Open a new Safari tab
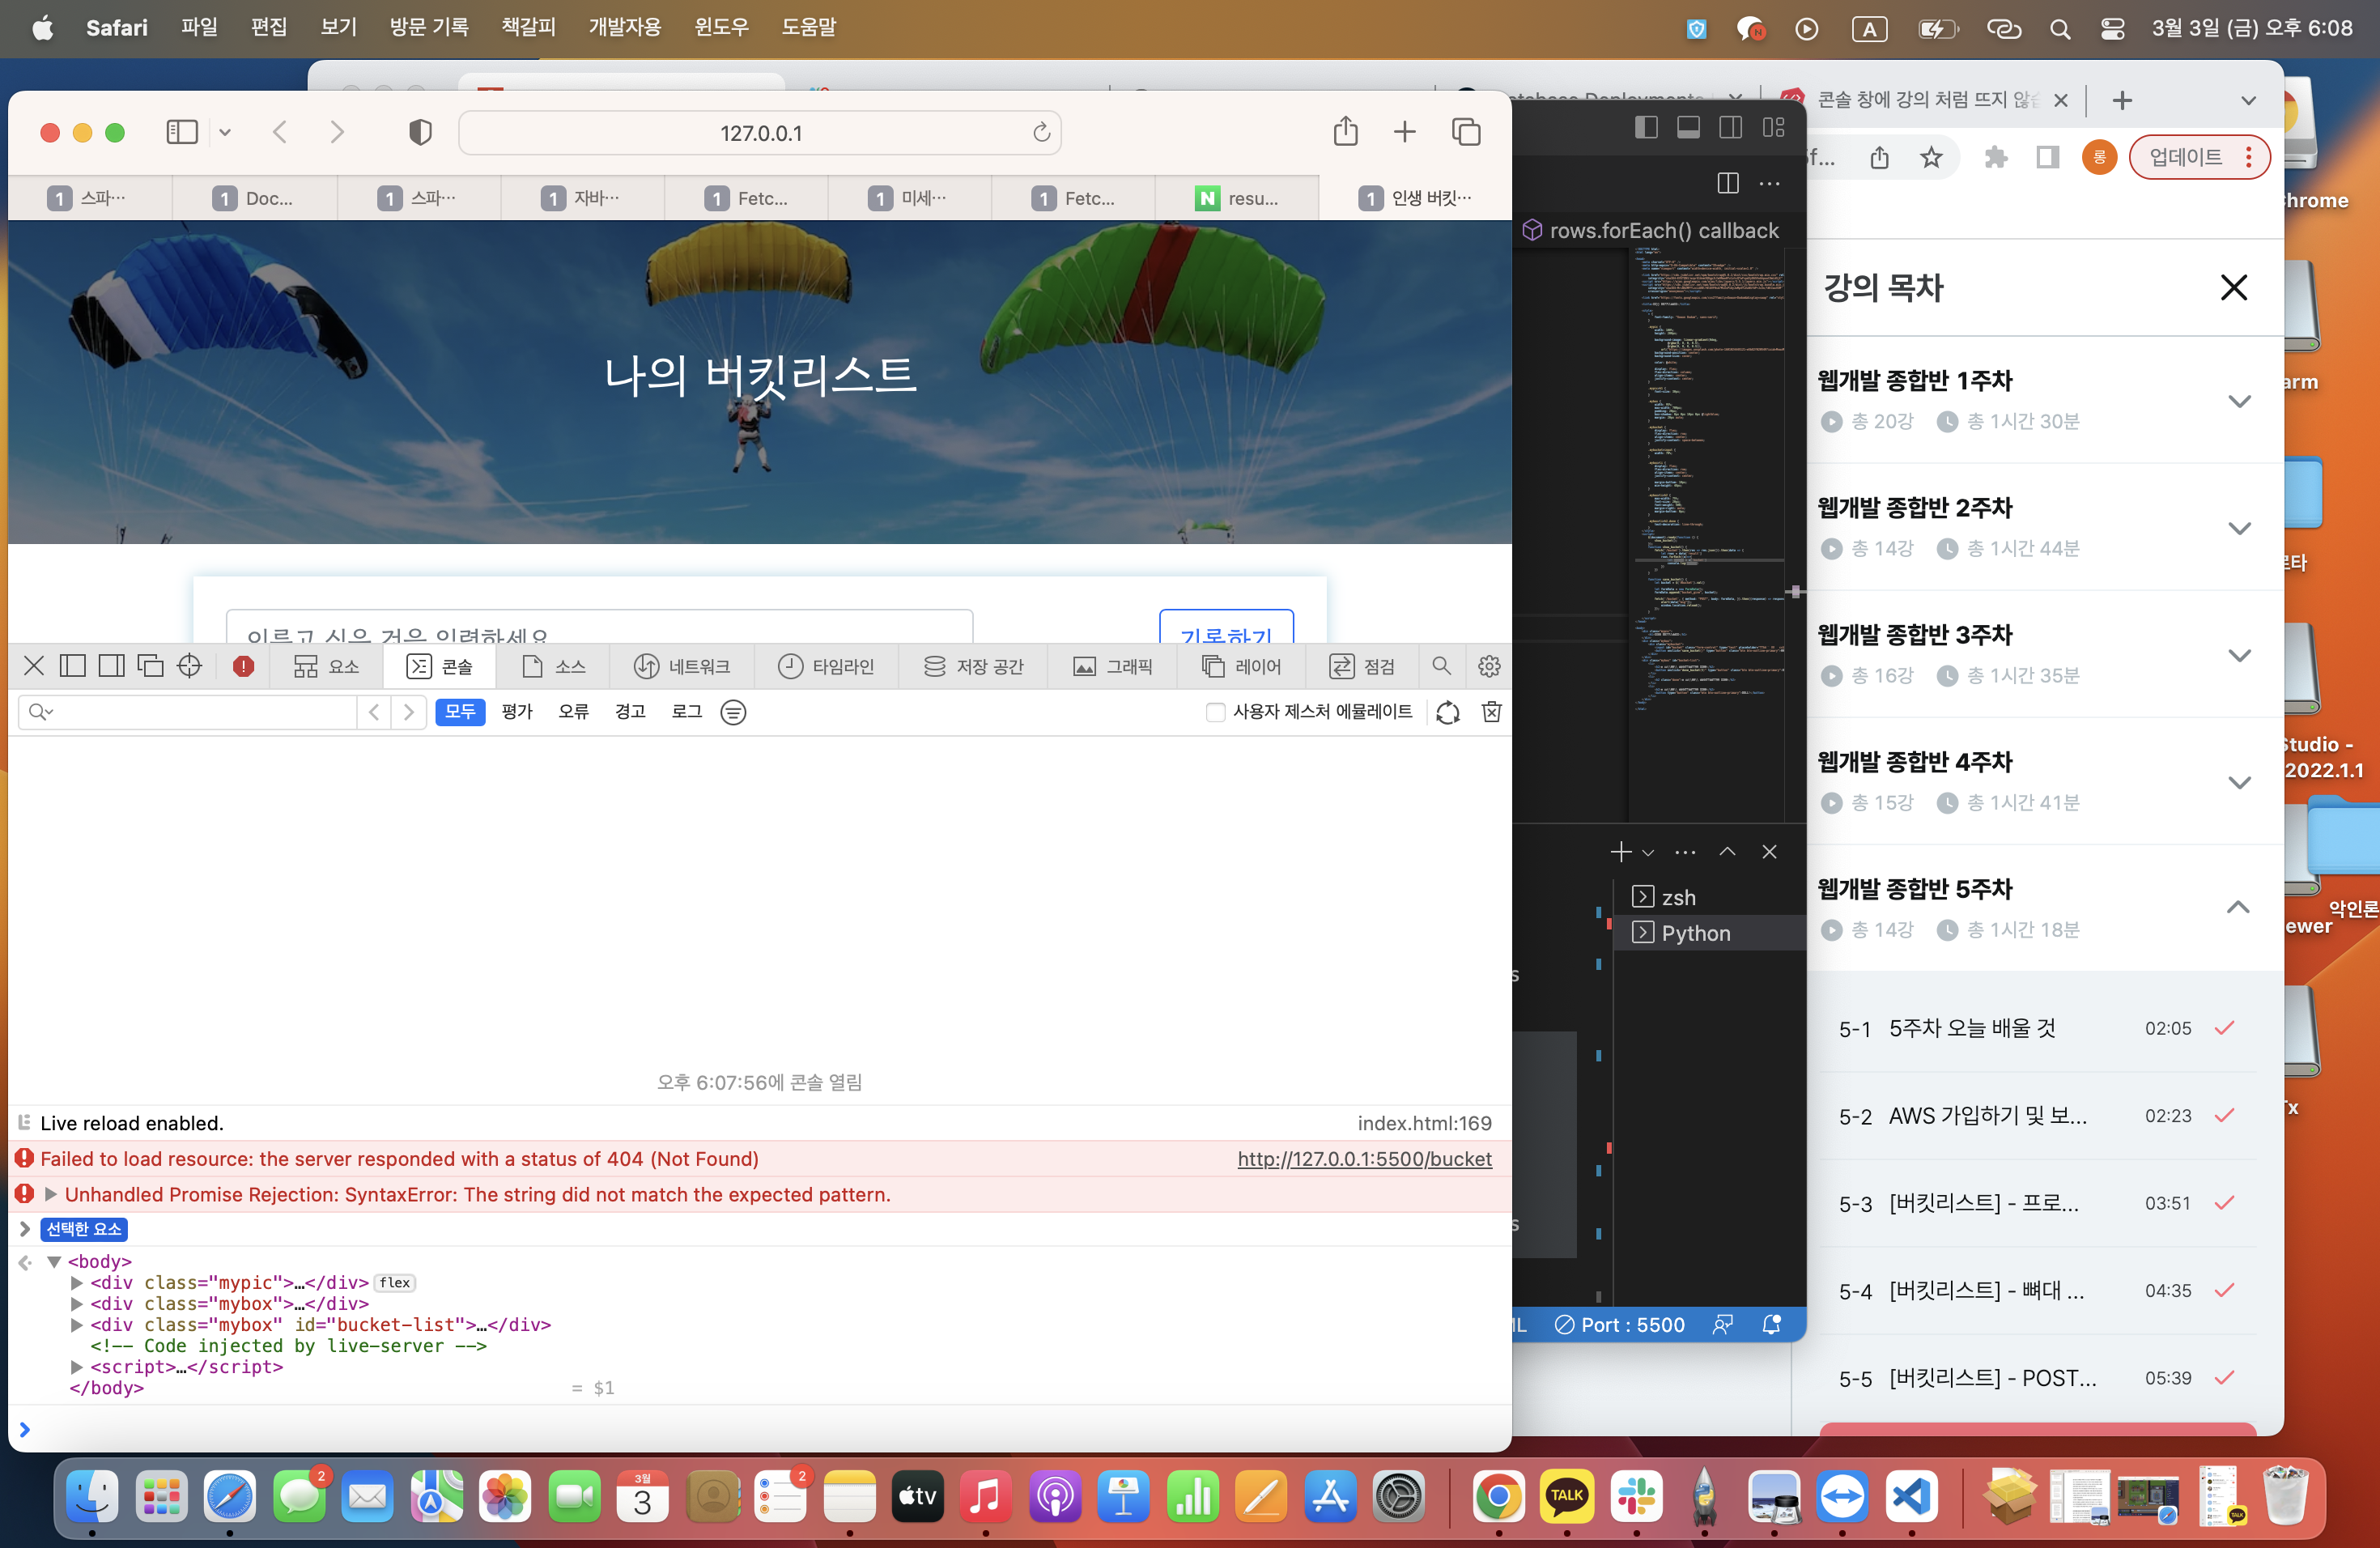The width and height of the screenshot is (2380, 1548). 1404,132
